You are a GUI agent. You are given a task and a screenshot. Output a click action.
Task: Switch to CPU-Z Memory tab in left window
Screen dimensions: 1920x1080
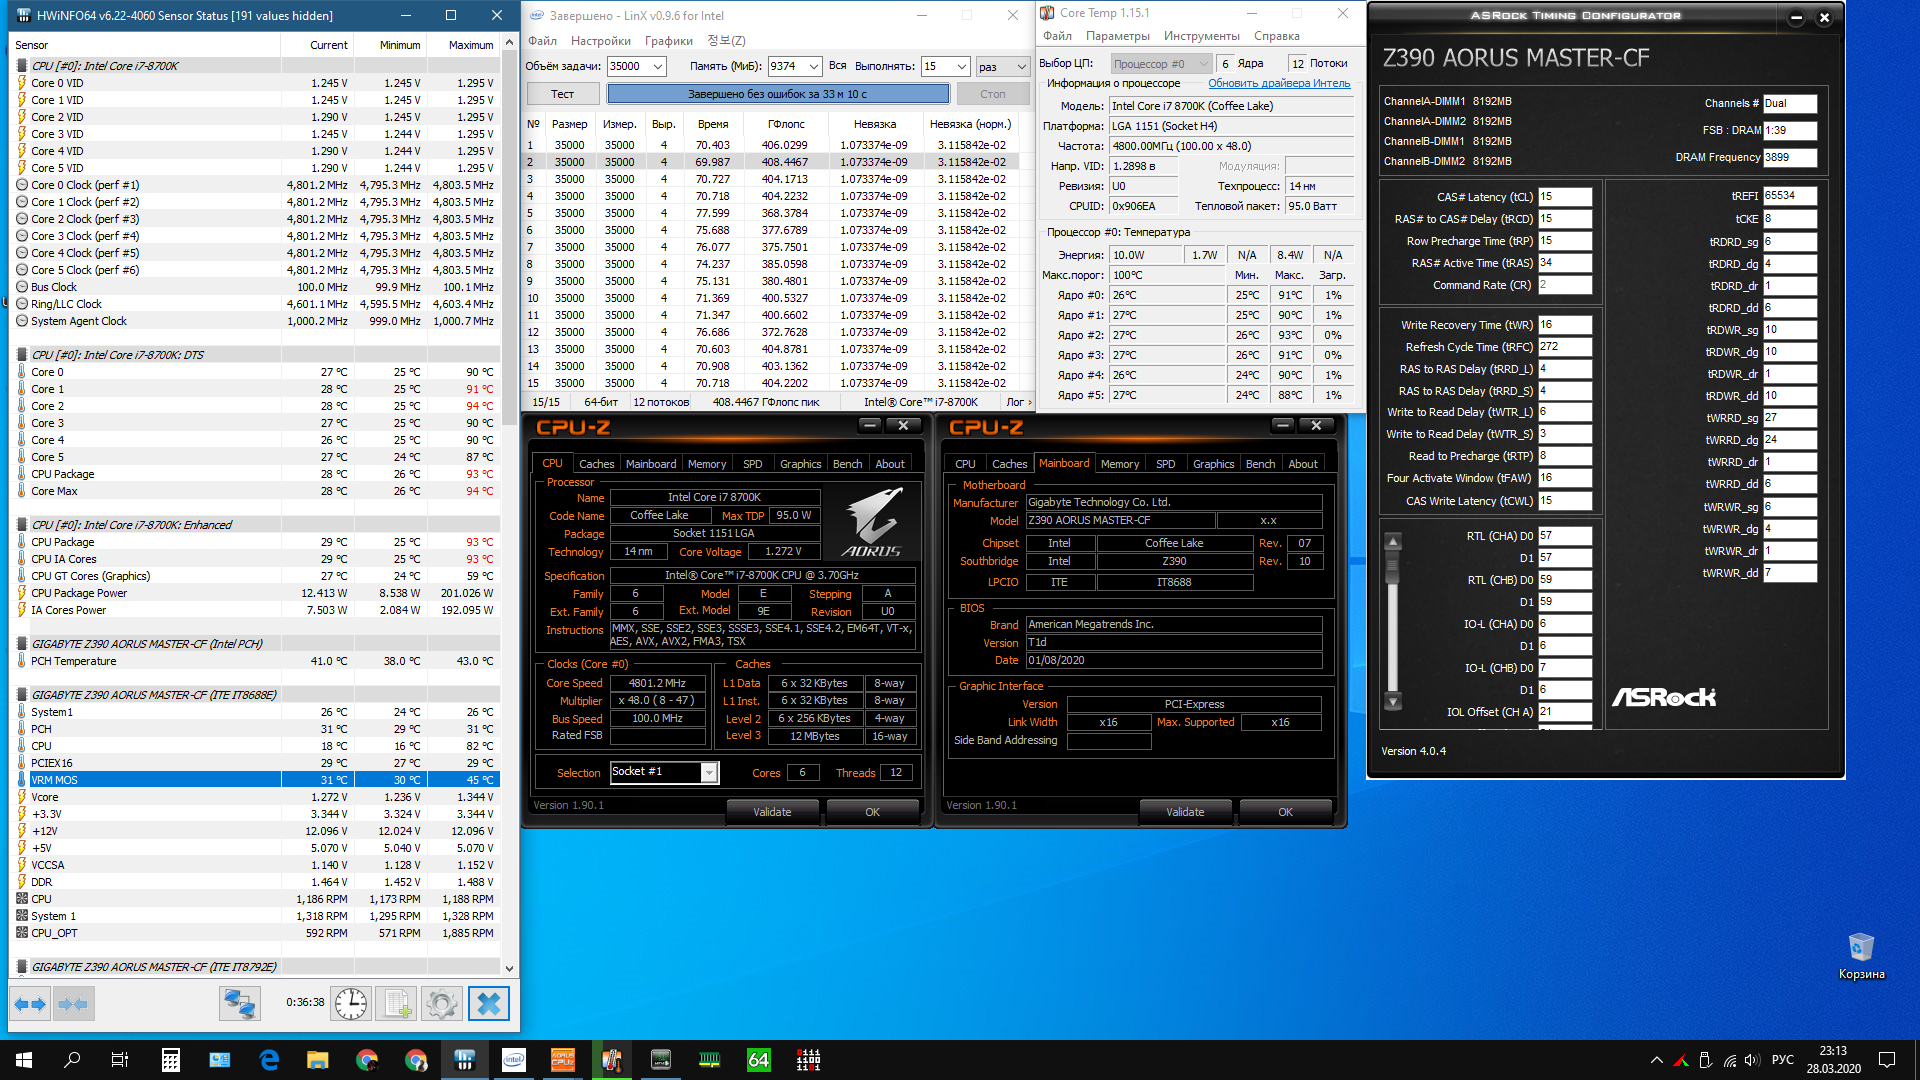point(706,464)
